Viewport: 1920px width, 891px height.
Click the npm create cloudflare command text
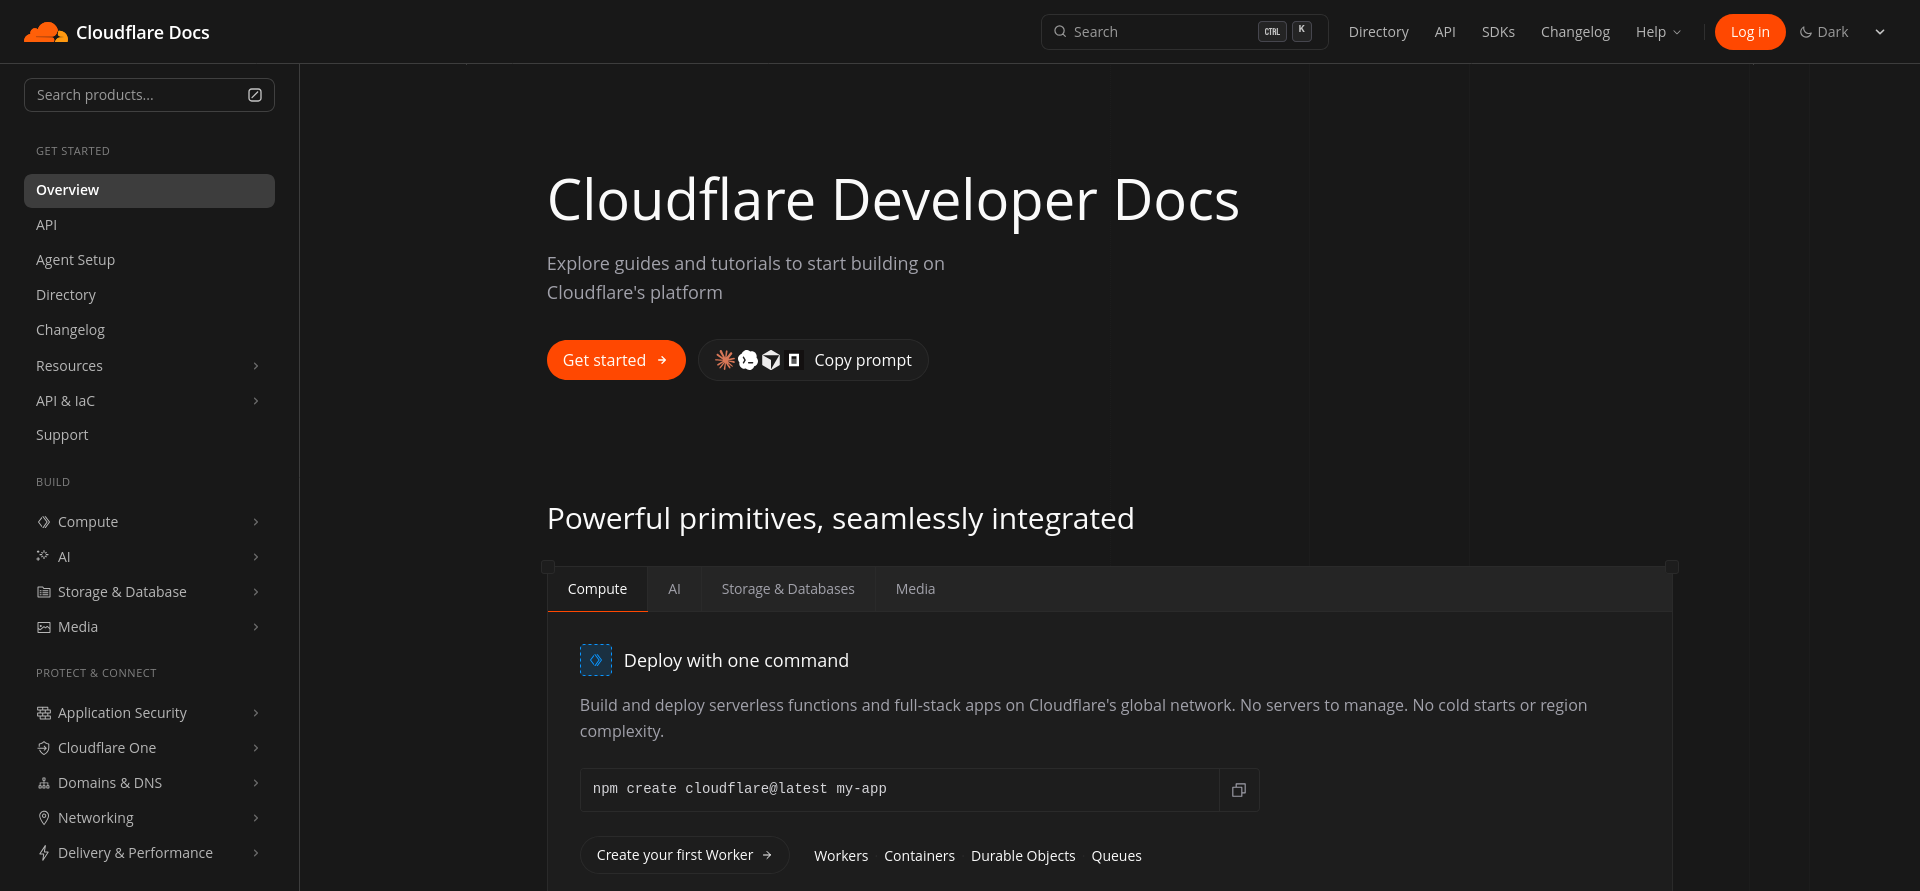740,789
